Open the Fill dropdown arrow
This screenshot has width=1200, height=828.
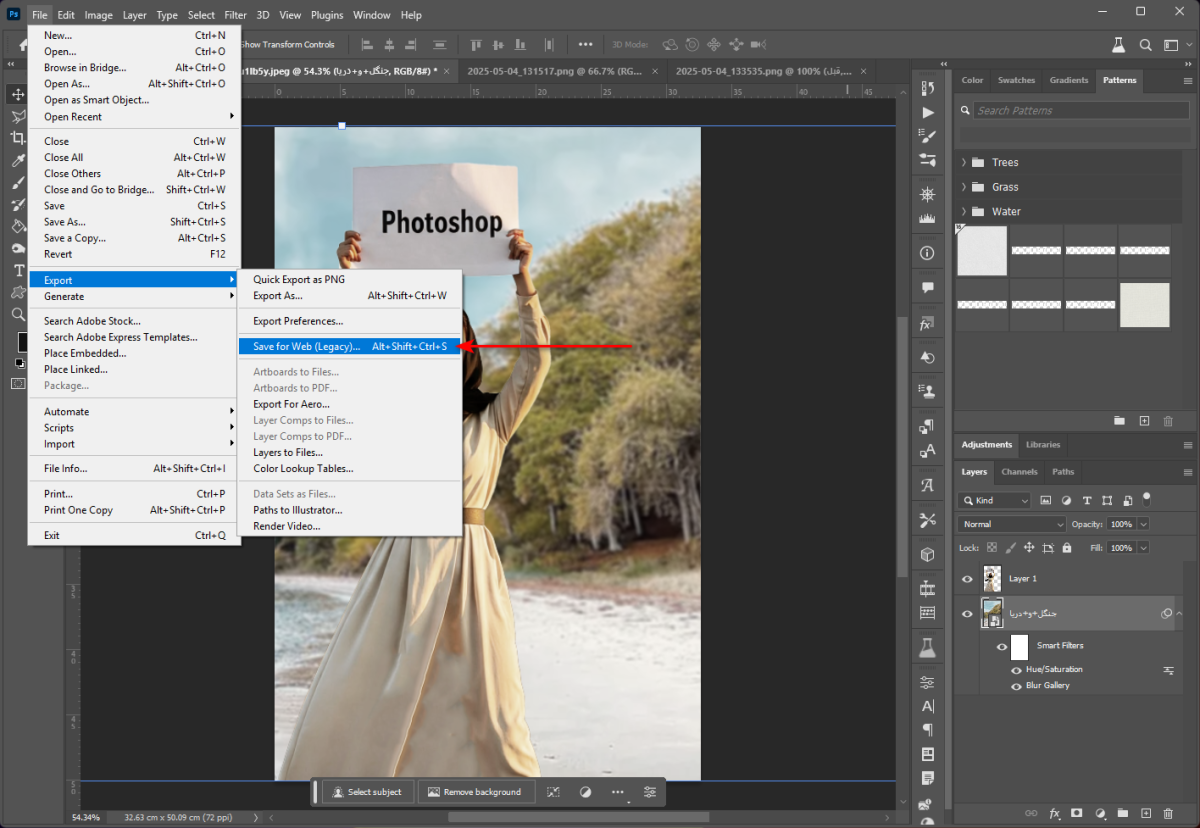click(x=1144, y=548)
